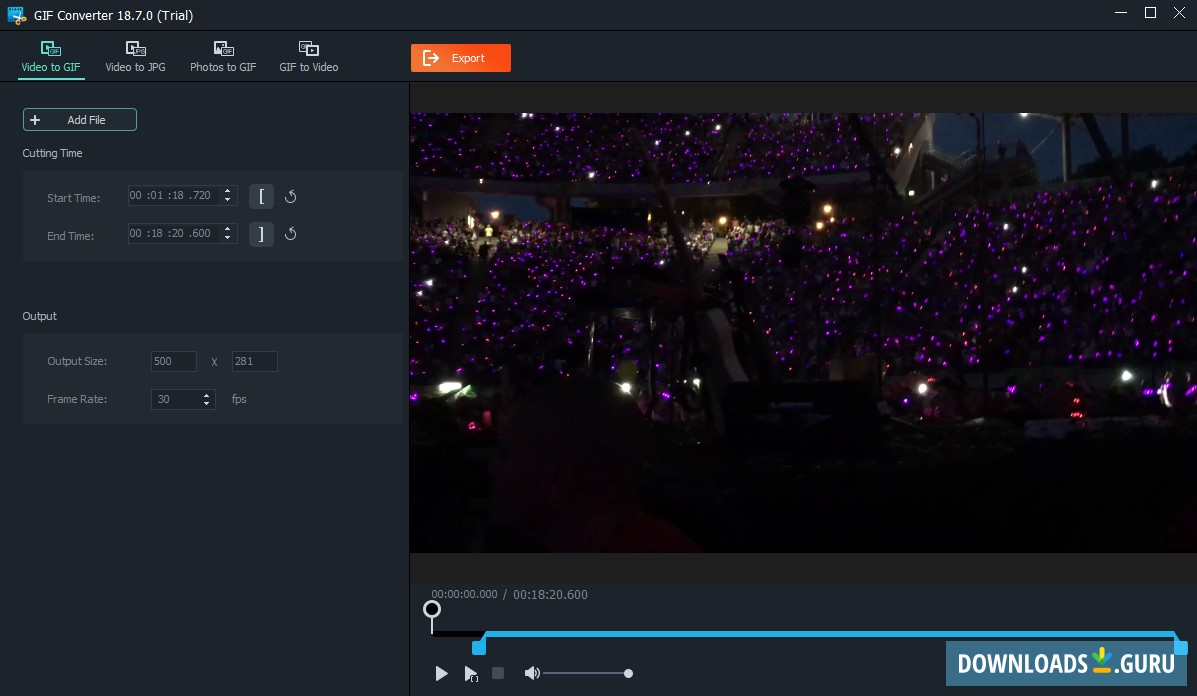This screenshot has width=1197, height=696.
Task: Click the play-selection icon beside the play button
Action: [x=470, y=673]
